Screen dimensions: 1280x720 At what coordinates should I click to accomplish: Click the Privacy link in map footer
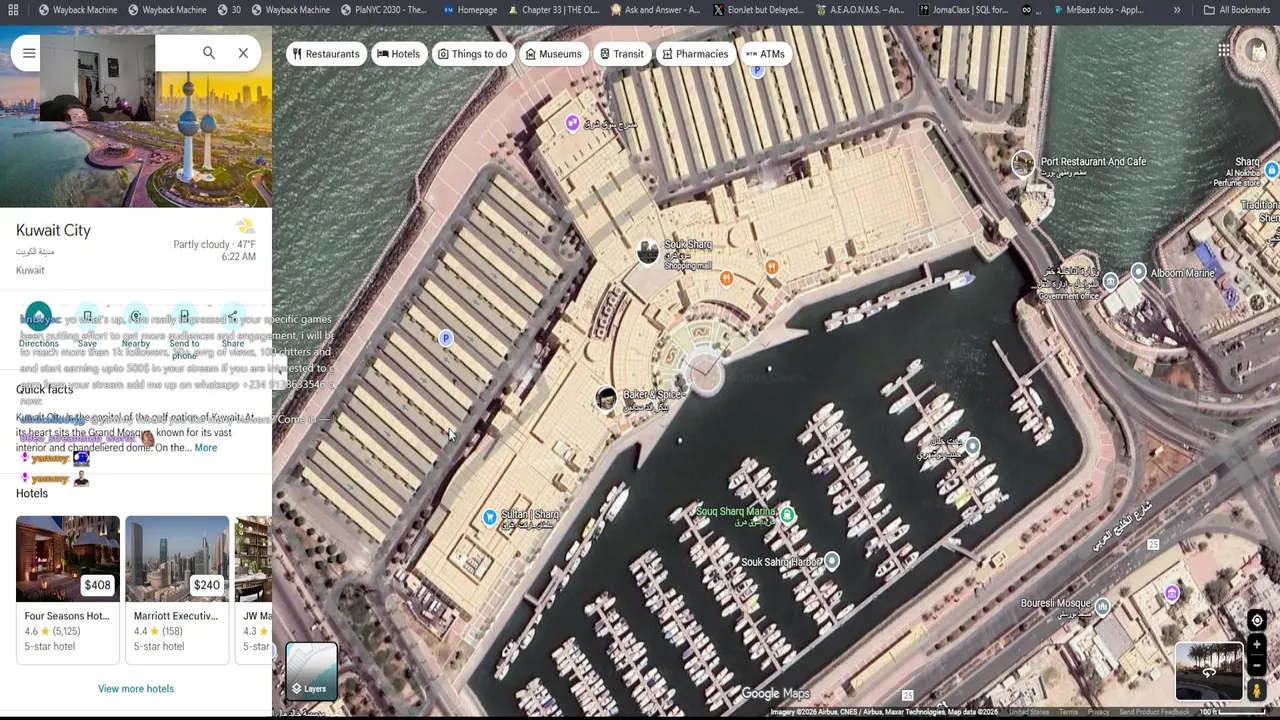coord(1098,712)
